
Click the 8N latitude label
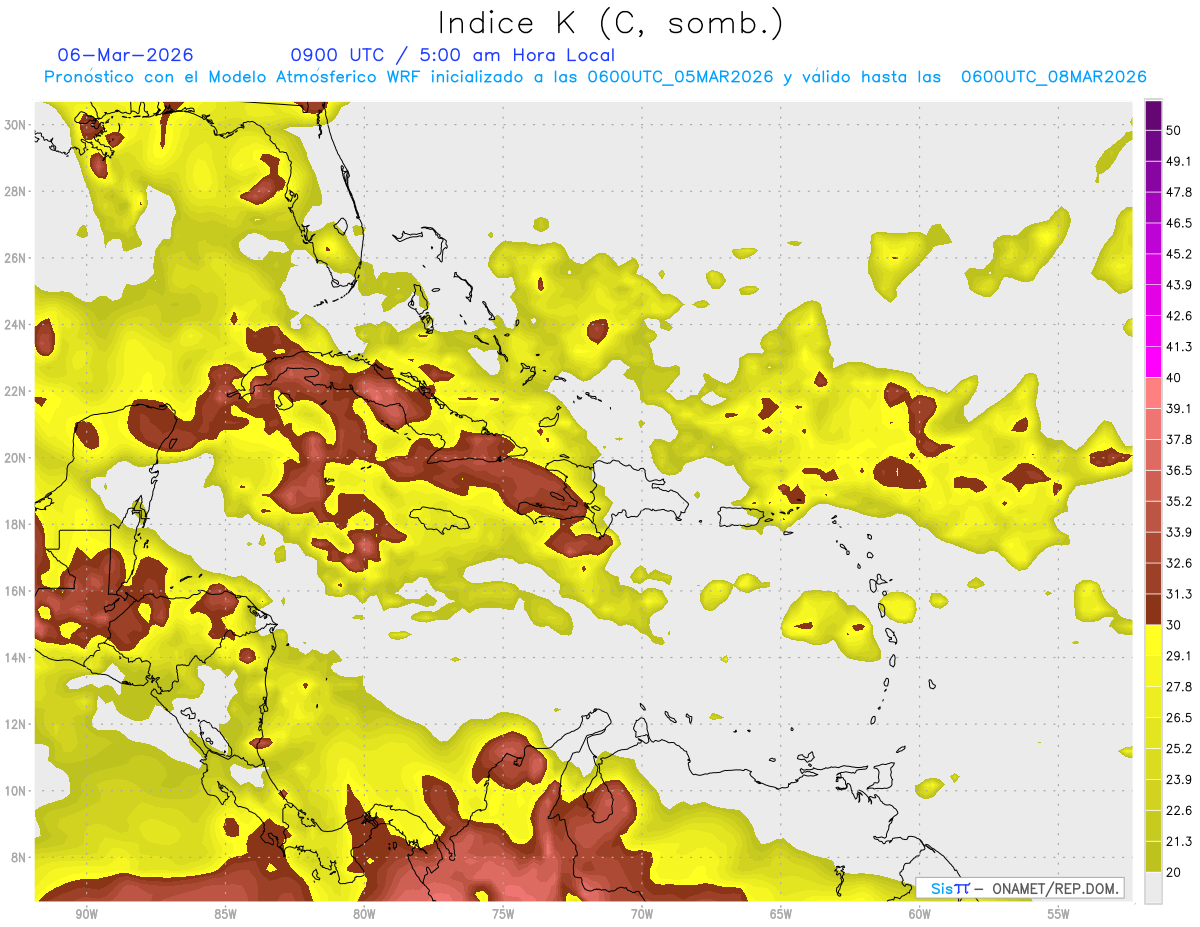pyautogui.click(x=19, y=858)
